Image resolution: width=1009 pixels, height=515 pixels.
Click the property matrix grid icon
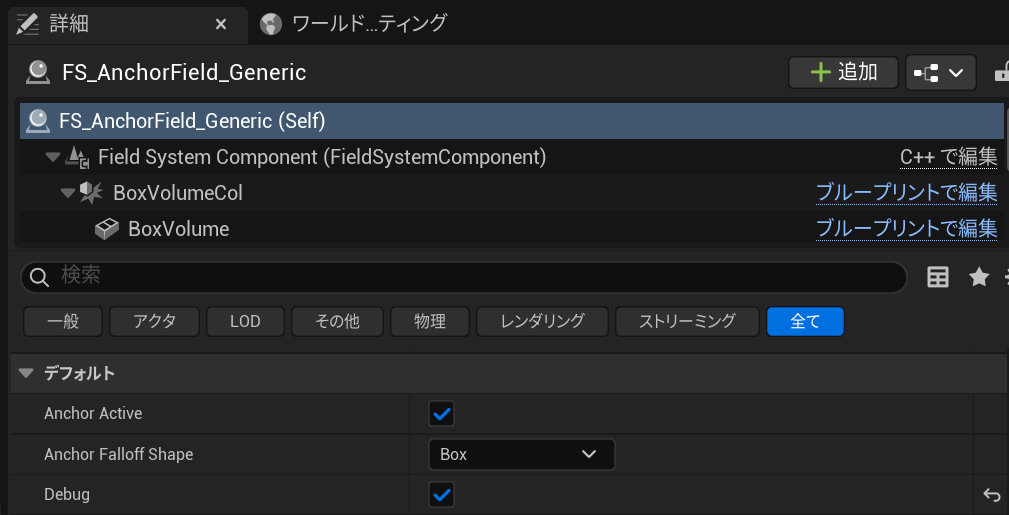[x=937, y=278]
